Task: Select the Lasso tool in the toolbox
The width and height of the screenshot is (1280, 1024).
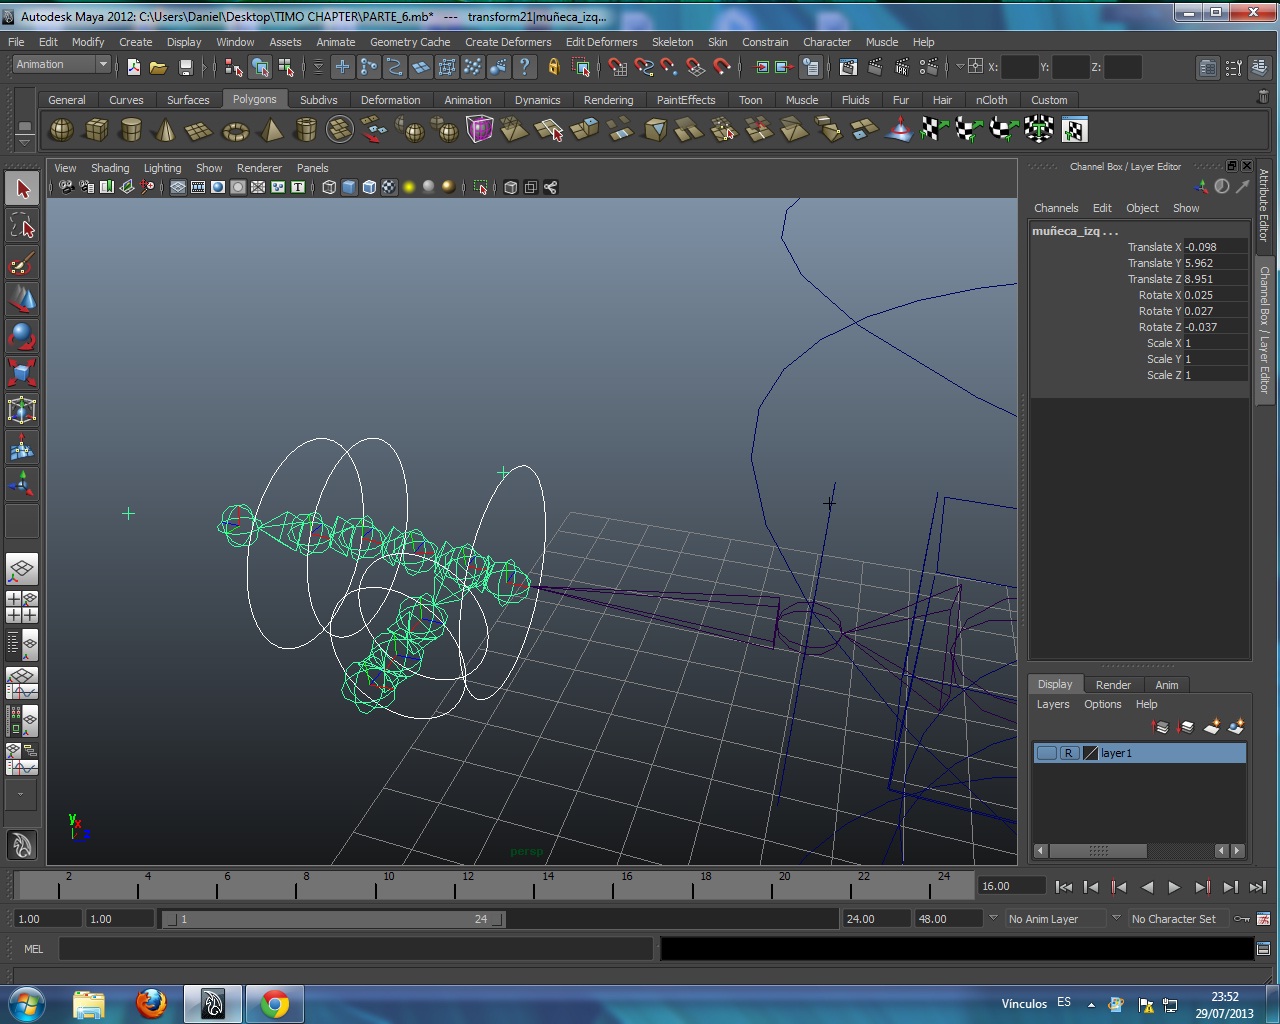Action: [22, 226]
